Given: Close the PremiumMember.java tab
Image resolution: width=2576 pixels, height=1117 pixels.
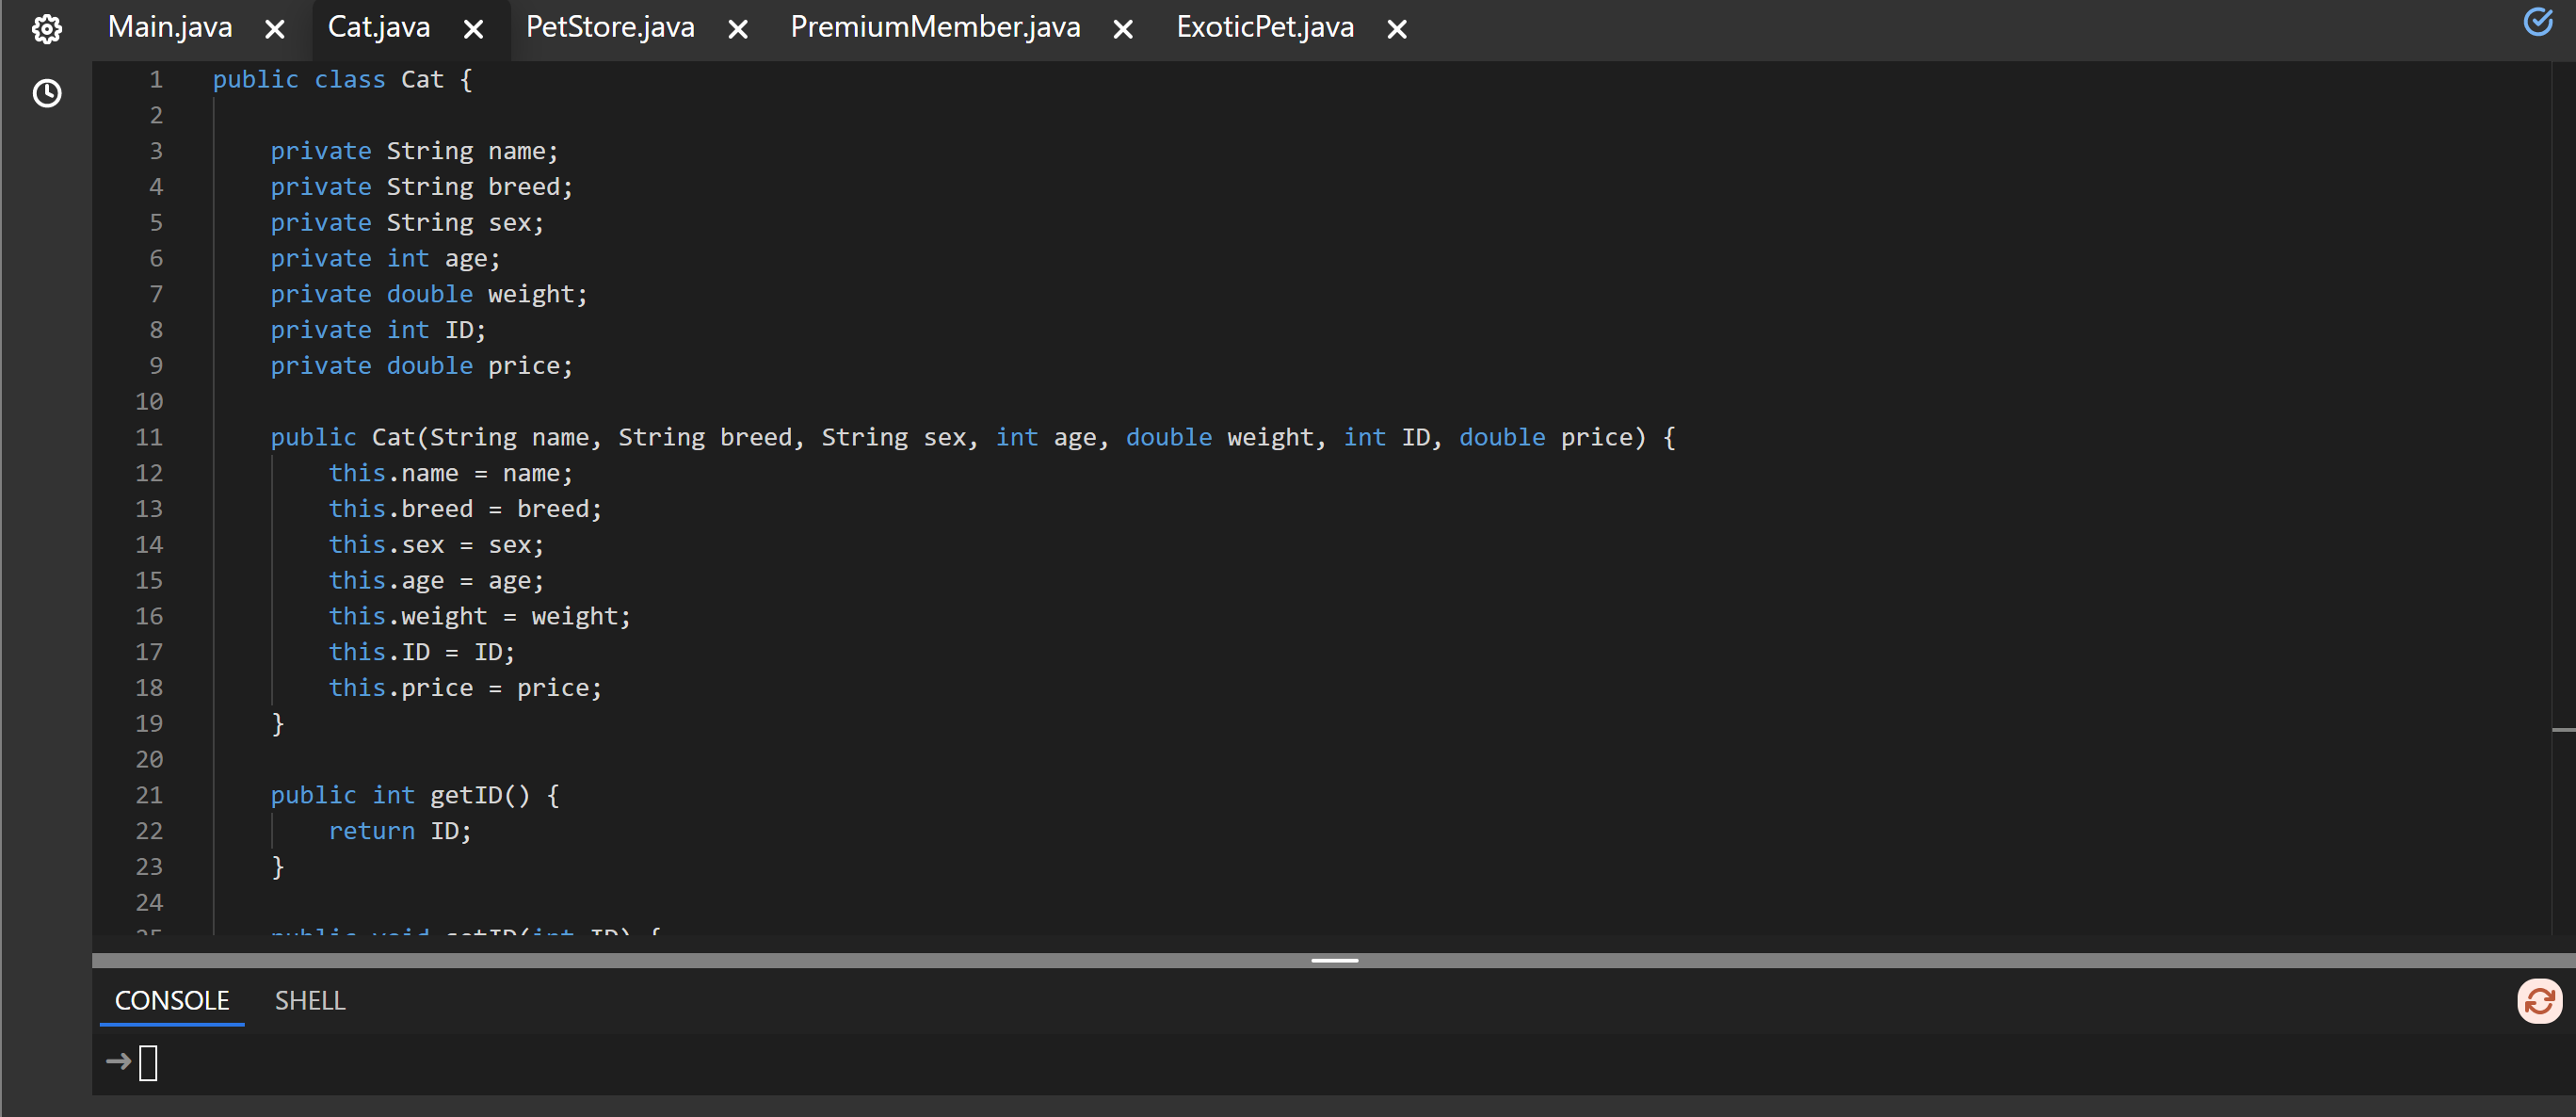Looking at the screenshot, I should click(x=1123, y=29).
